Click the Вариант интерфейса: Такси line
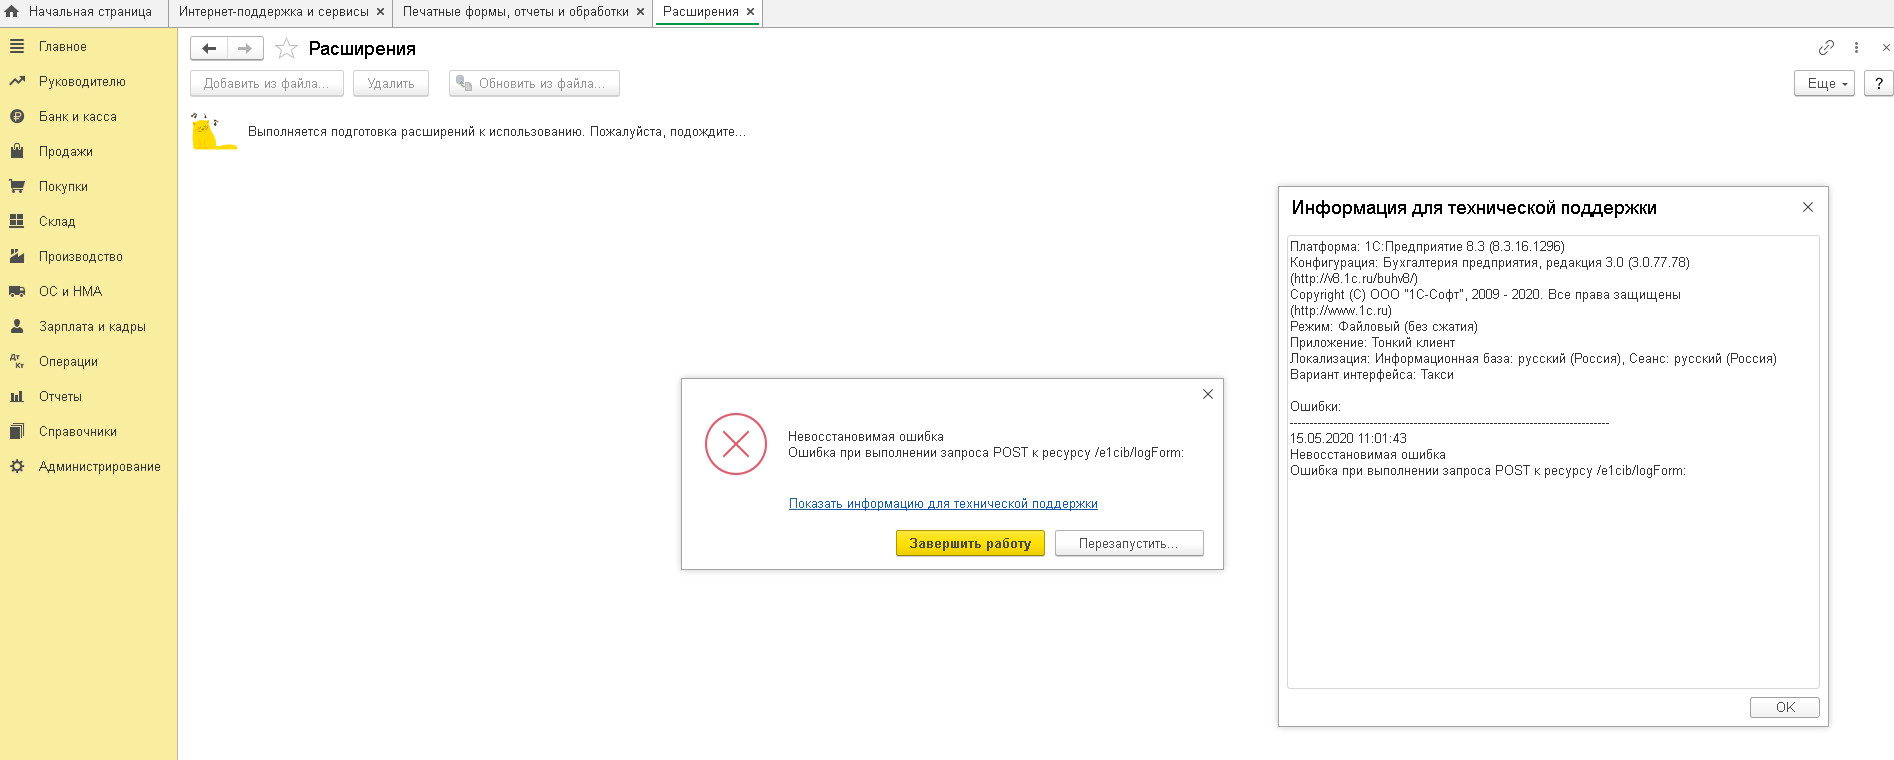The image size is (1894, 760). (1371, 374)
